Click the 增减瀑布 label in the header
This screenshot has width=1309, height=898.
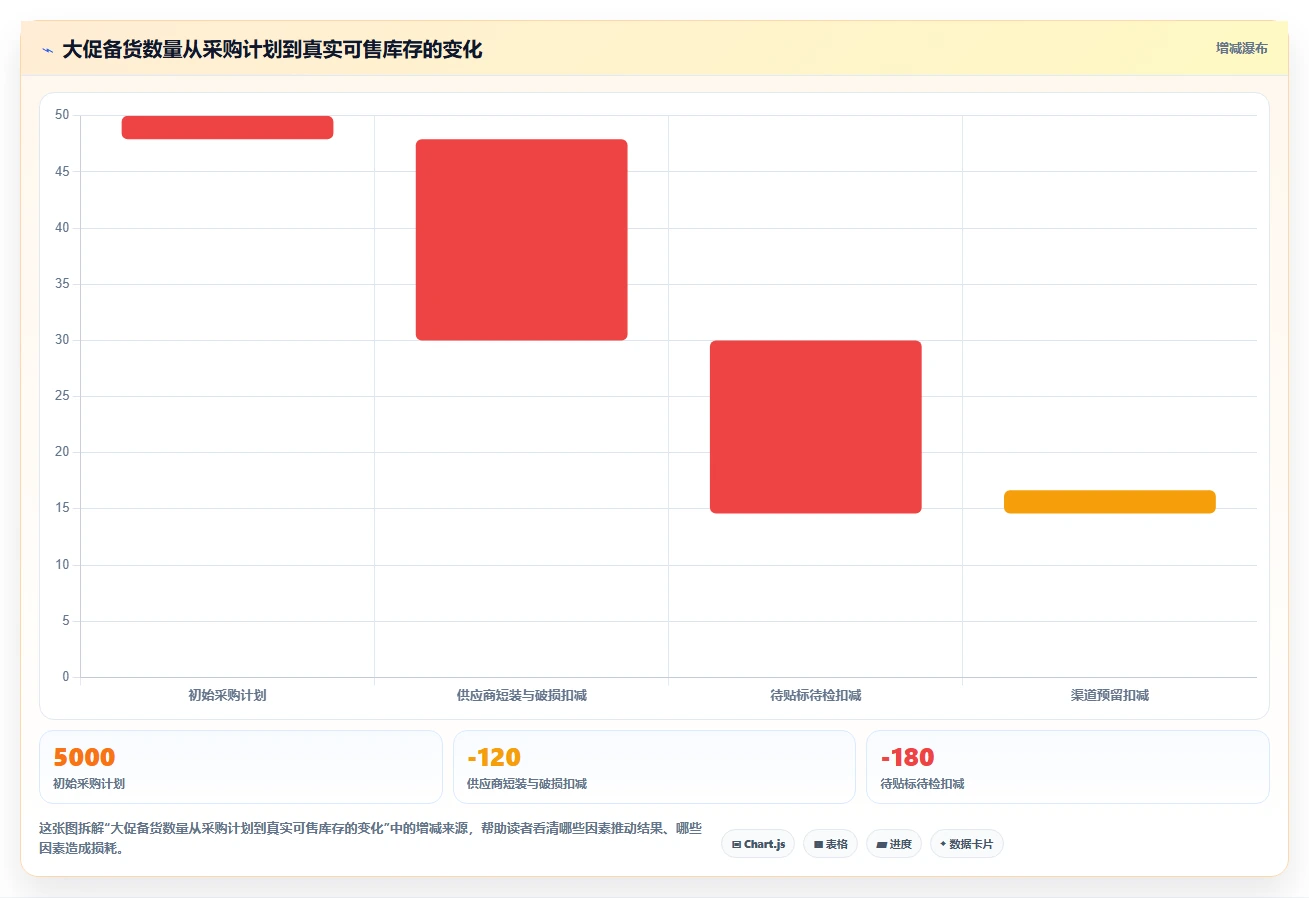click(1242, 48)
